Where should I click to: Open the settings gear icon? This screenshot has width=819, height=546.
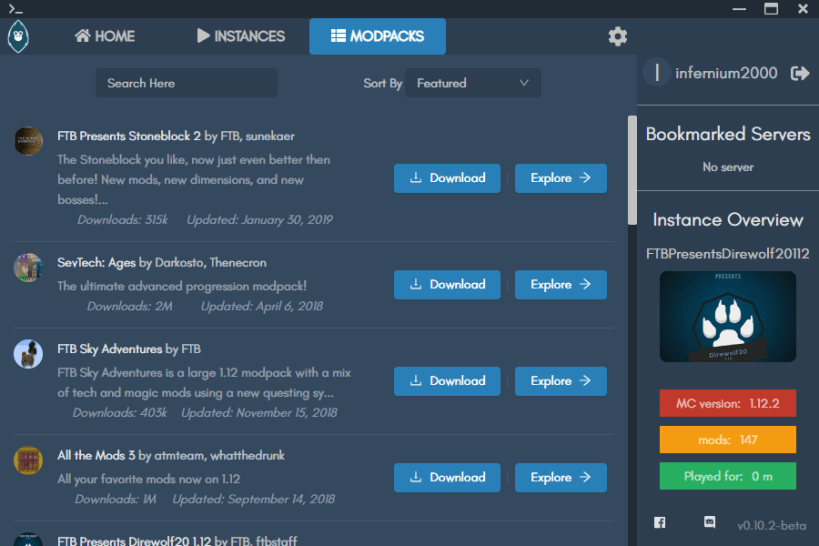tap(617, 37)
